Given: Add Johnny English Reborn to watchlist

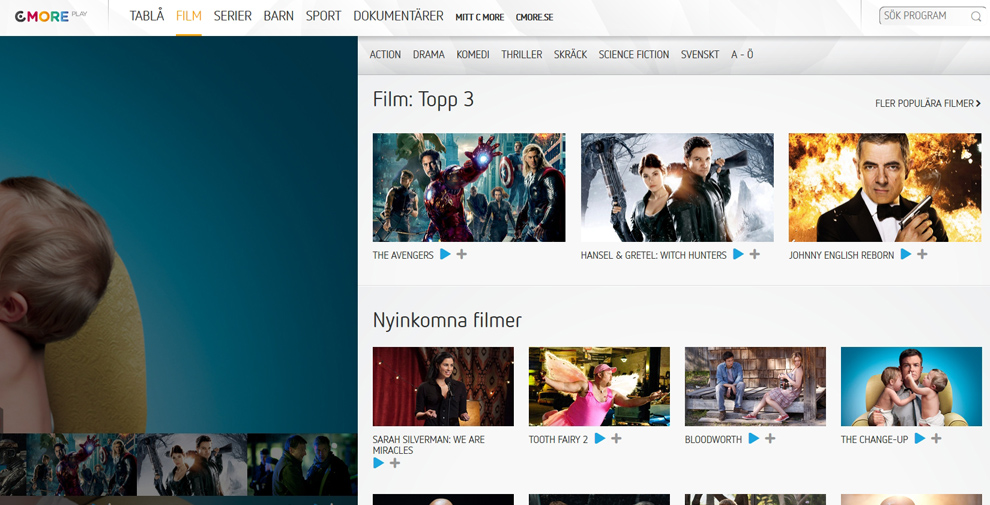Looking at the screenshot, I should click(922, 255).
